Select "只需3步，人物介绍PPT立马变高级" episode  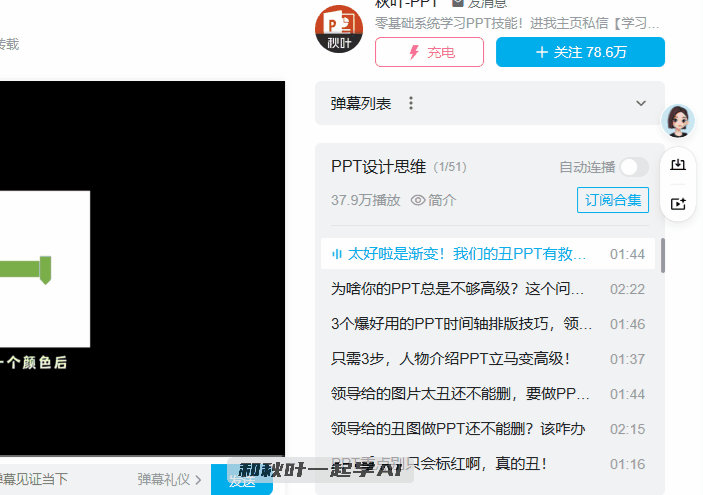[450, 359]
